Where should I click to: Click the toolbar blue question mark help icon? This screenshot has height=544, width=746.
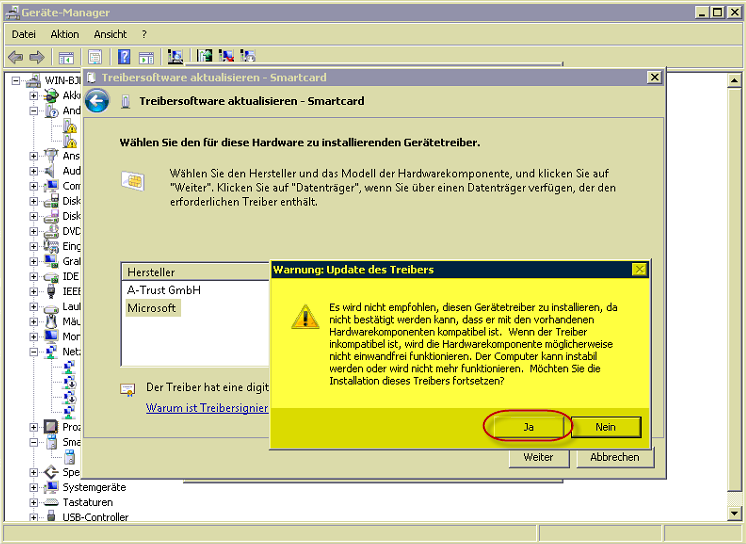pyautogui.click(x=124, y=57)
